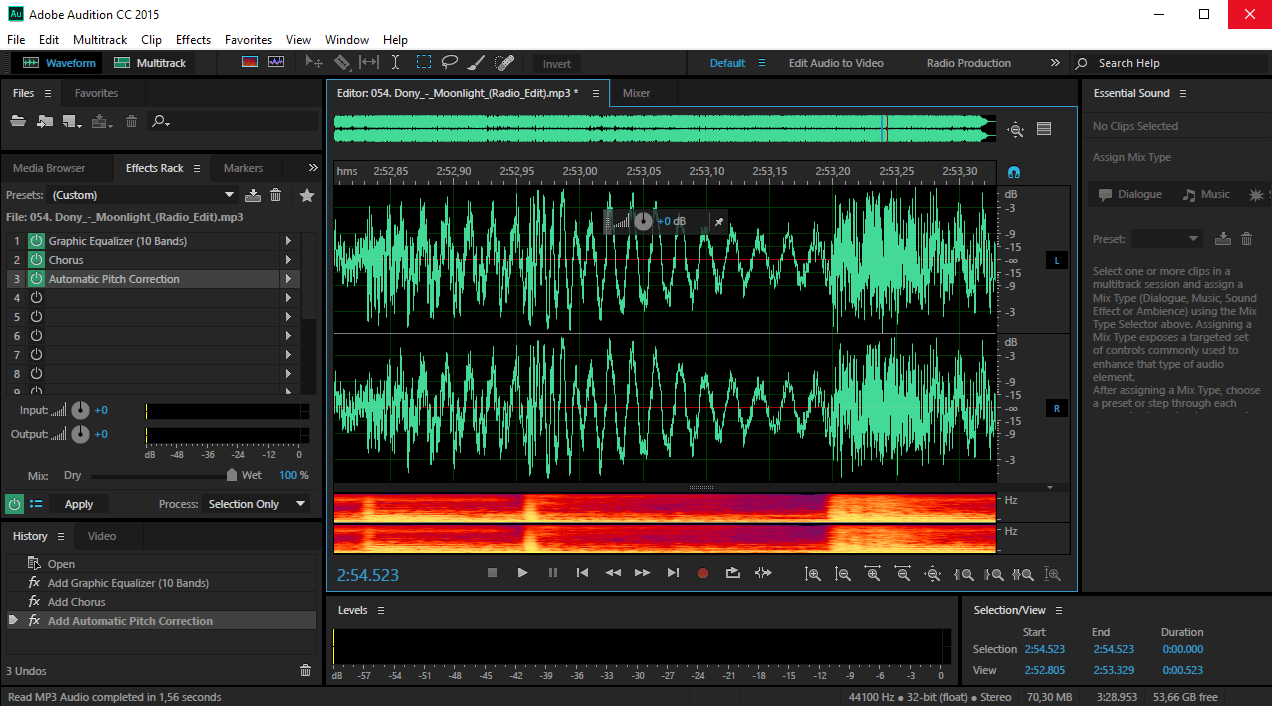Import file icon in Files panel

(x=45, y=121)
